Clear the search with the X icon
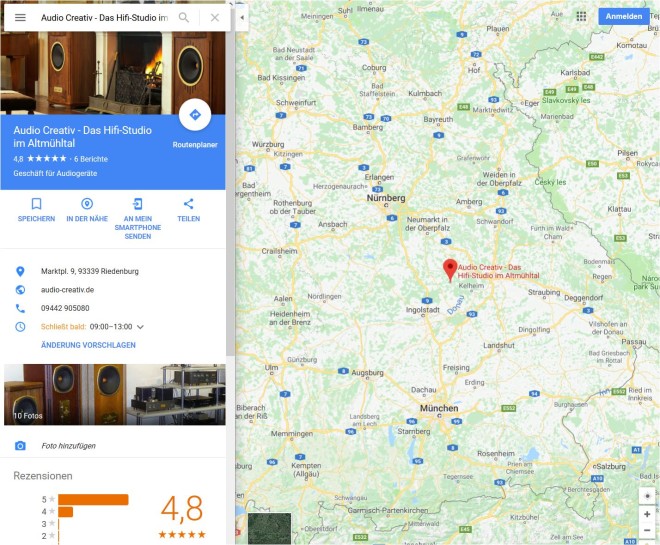Image resolution: width=660 pixels, height=545 pixels. click(x=215, y=17)
